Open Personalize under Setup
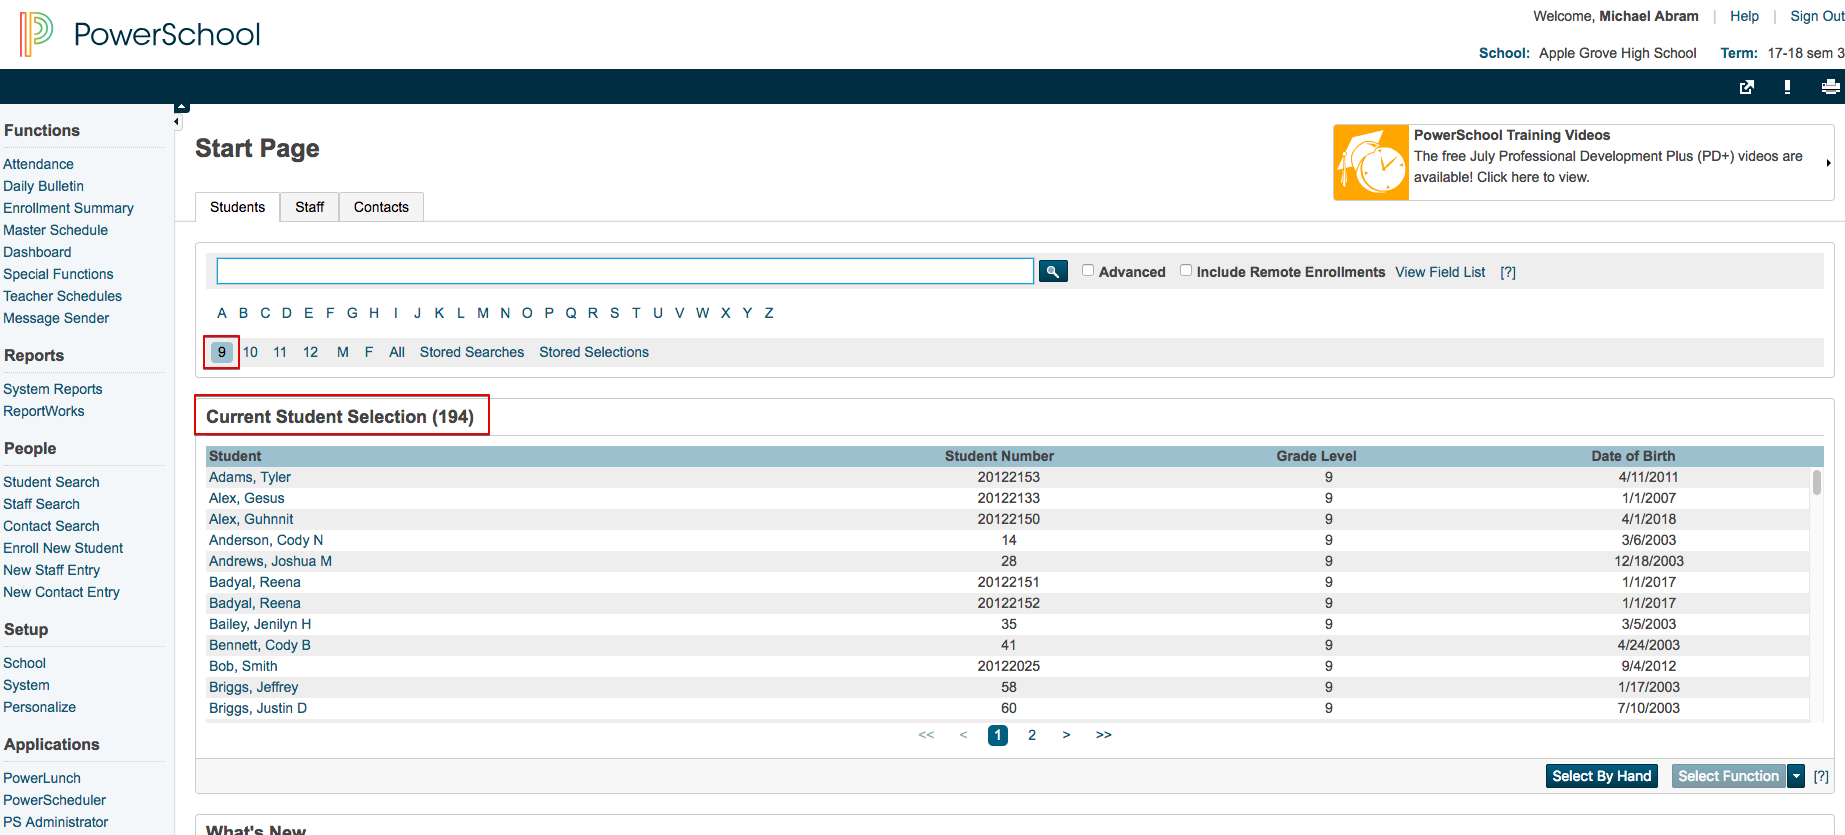Screen dimensions: 1845x835 (39, 707)
